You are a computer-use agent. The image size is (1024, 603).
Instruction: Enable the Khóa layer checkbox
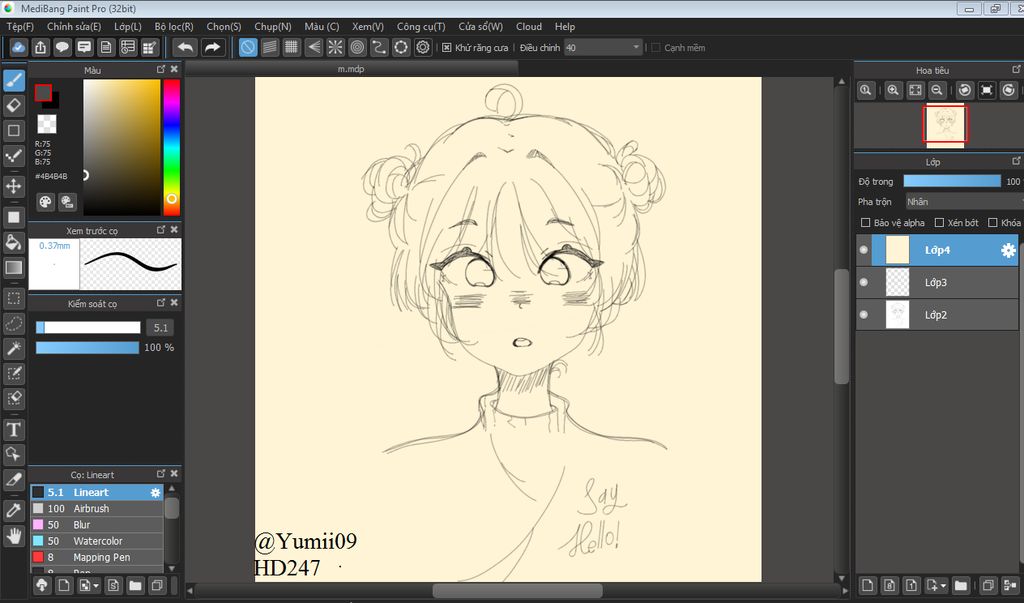tap(993, 223)
